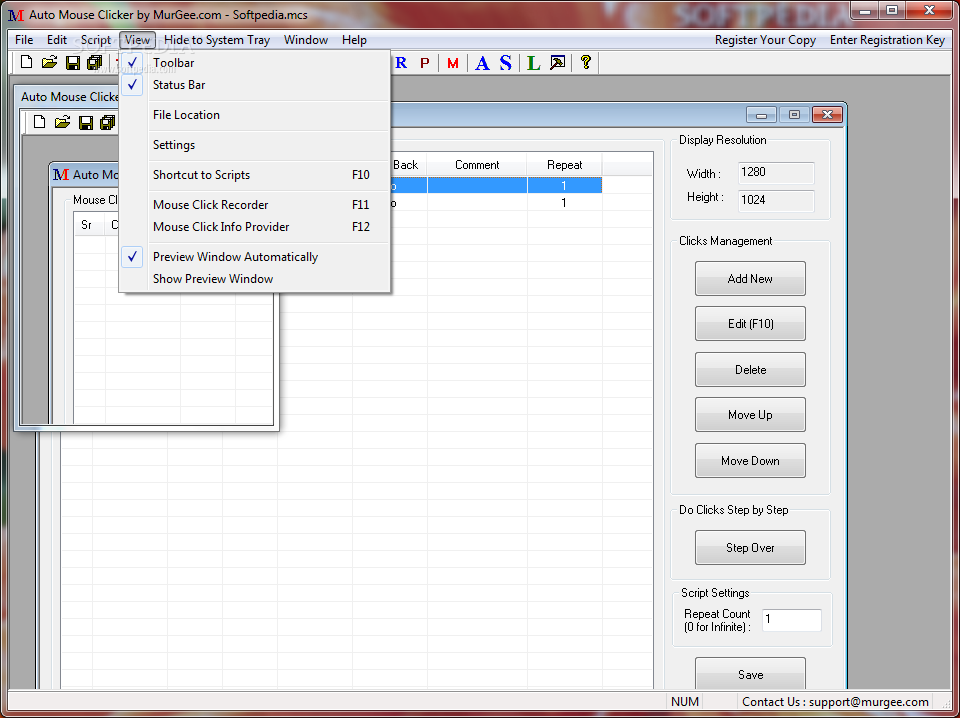Click Enter Registration Key in menu bar

[887, 40]
